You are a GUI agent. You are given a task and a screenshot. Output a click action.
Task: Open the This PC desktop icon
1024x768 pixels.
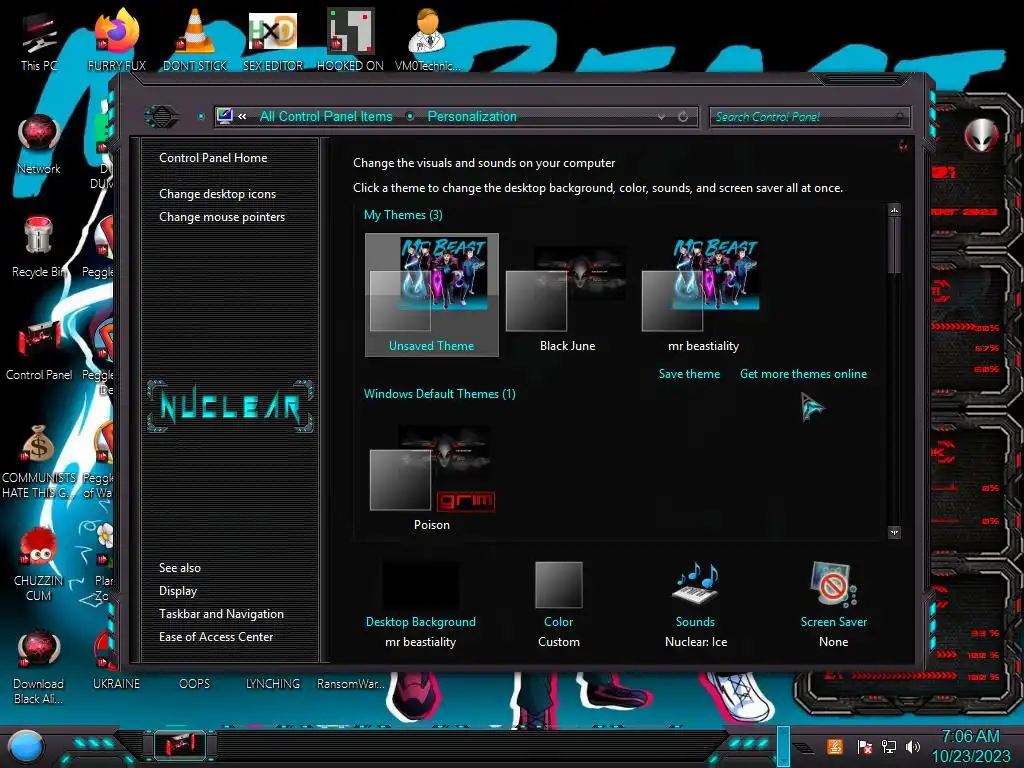[x=39, y=40]
